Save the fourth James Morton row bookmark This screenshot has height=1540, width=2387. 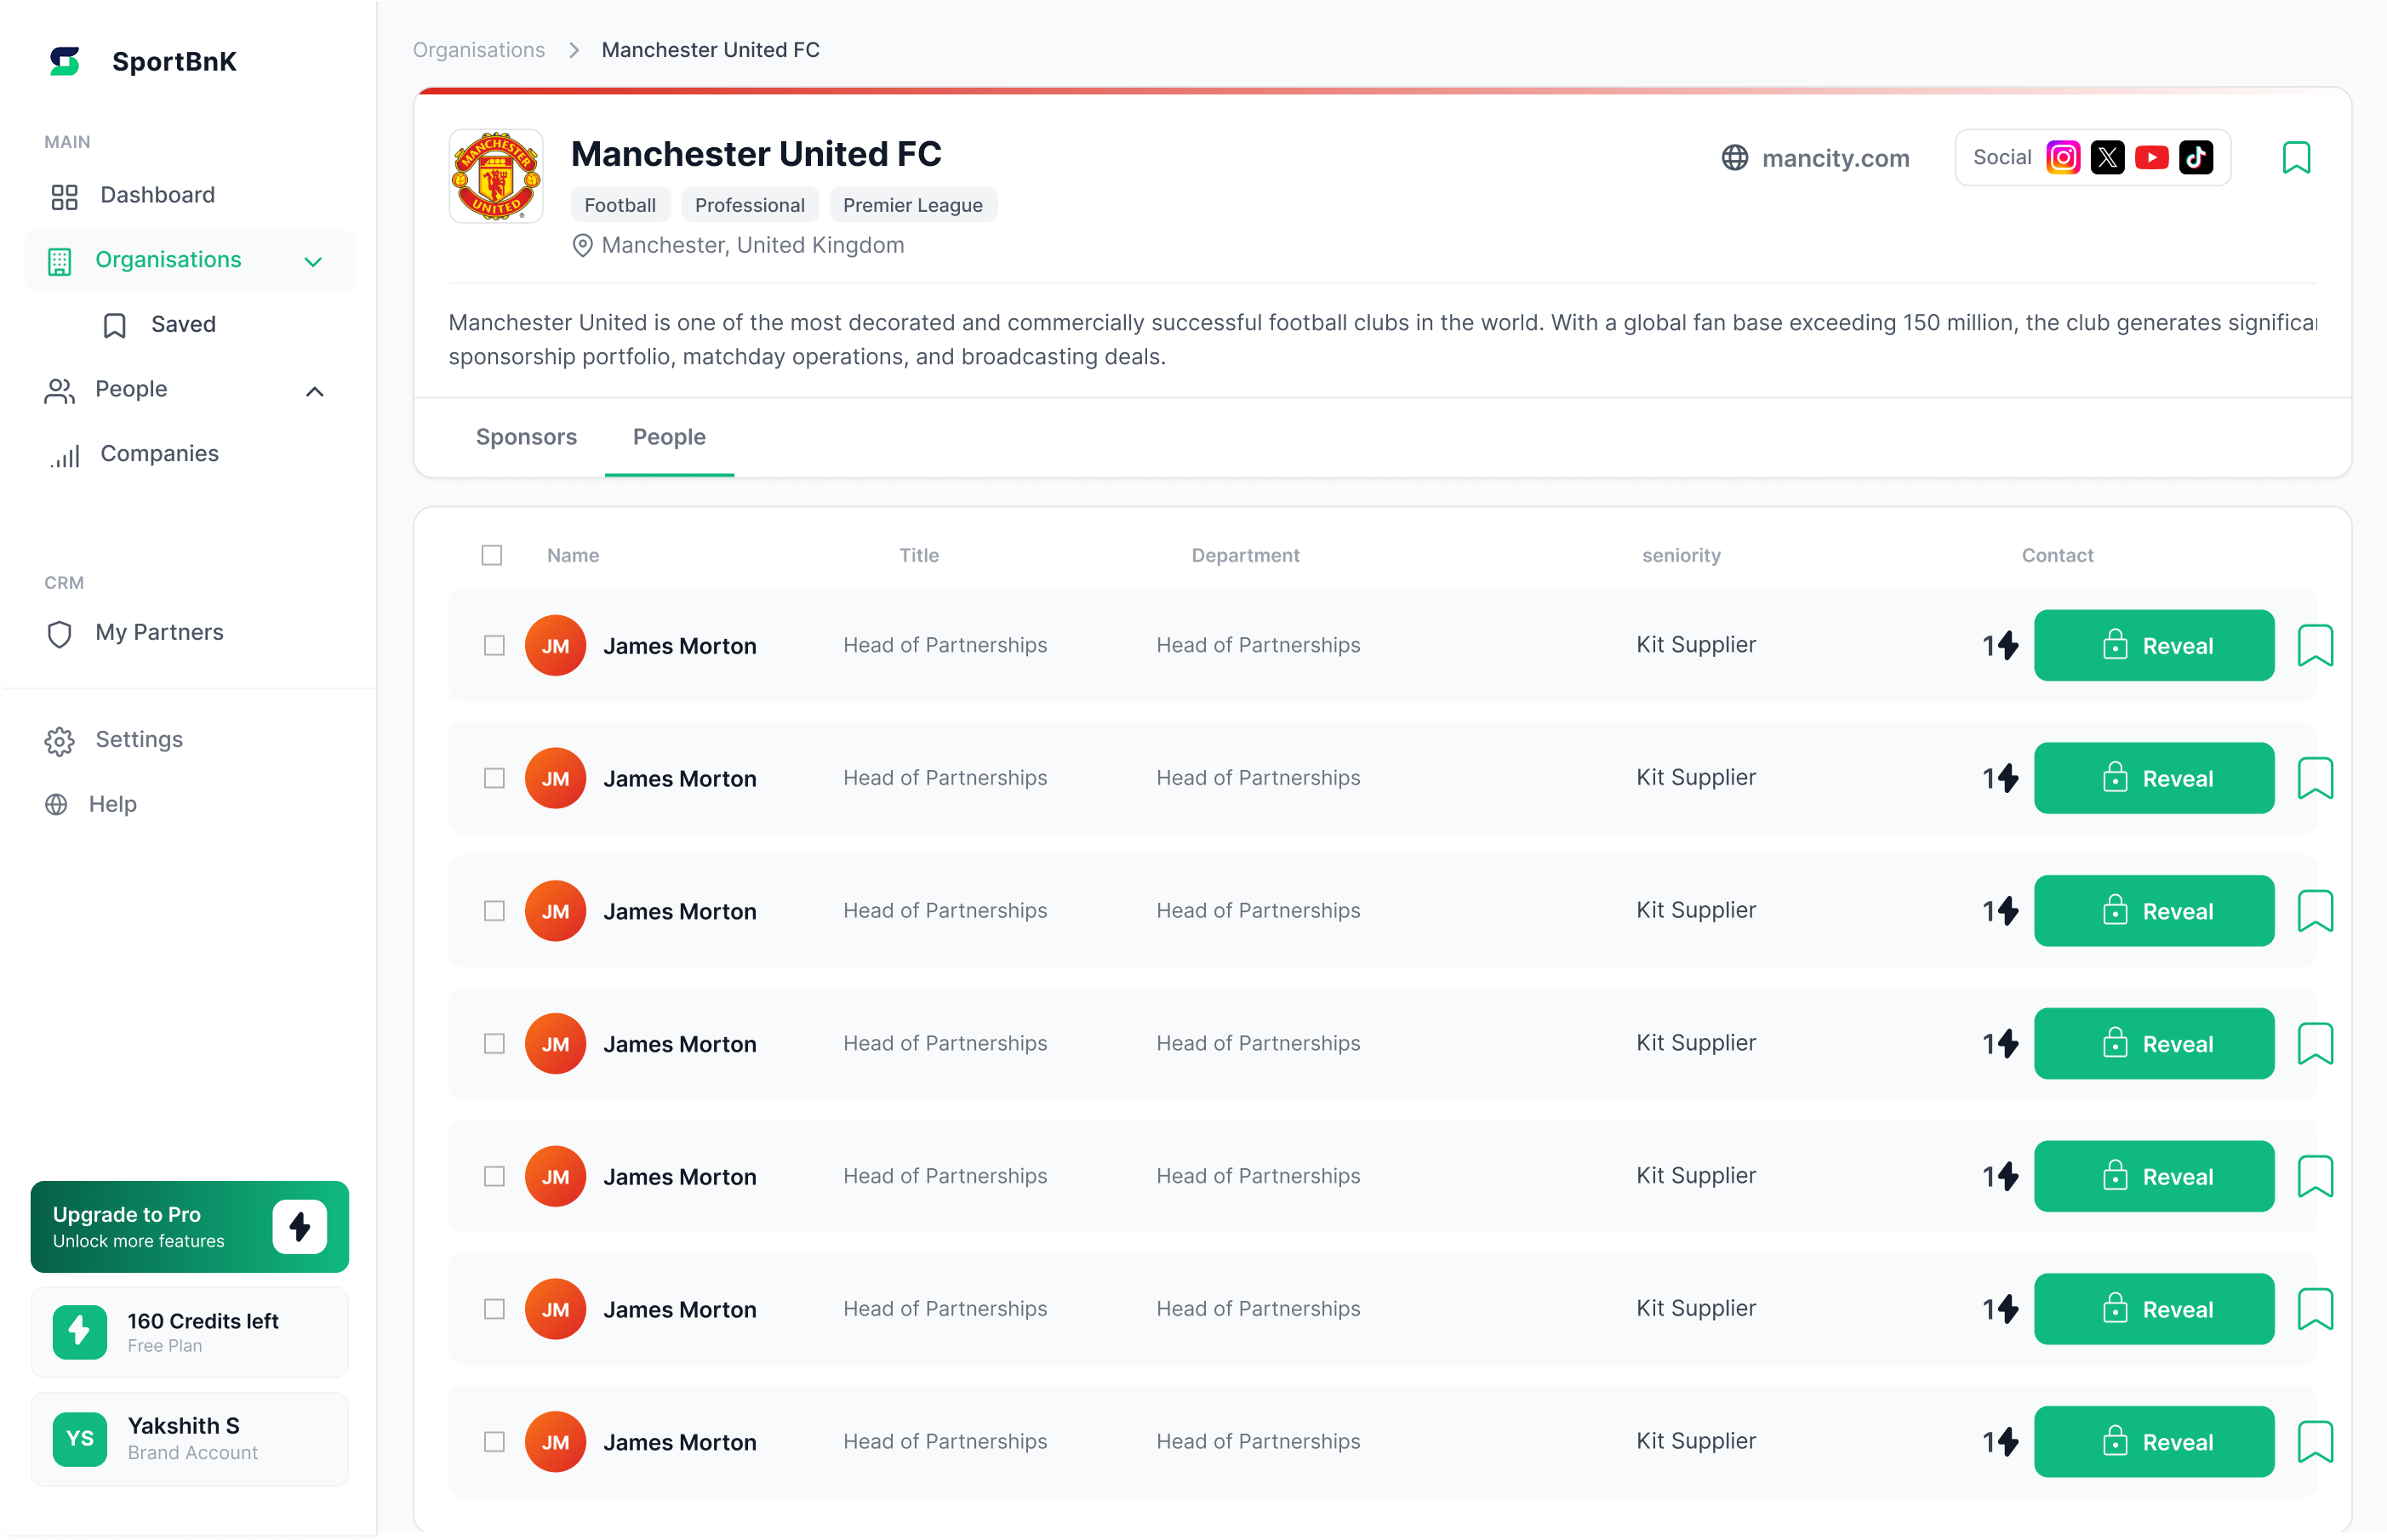click(x=2314, y=1043)
